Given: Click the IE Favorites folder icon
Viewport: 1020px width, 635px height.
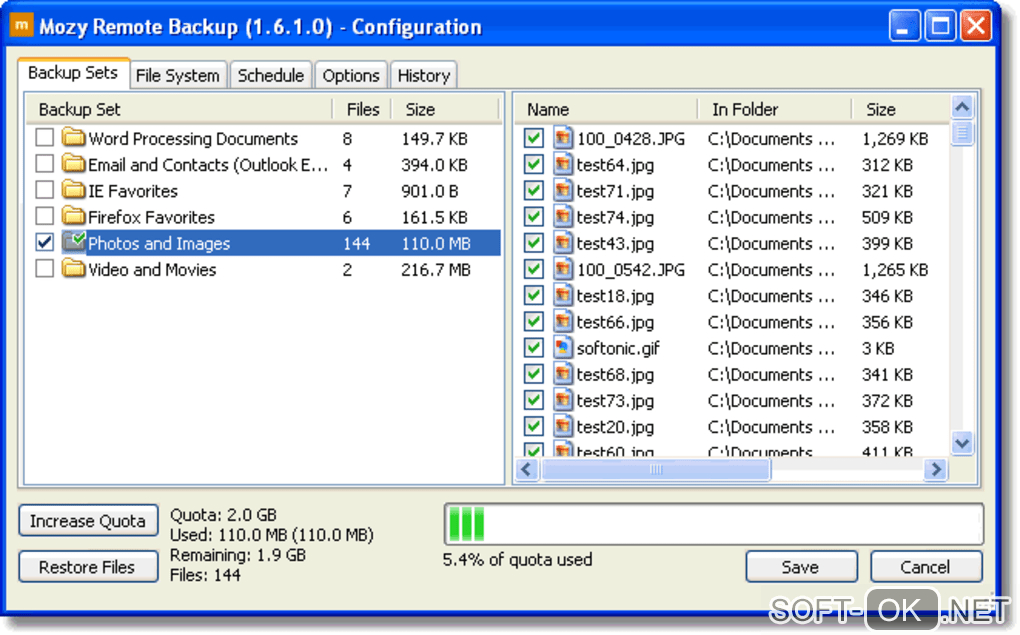Looking at the screenshot, I should [74, 190].
